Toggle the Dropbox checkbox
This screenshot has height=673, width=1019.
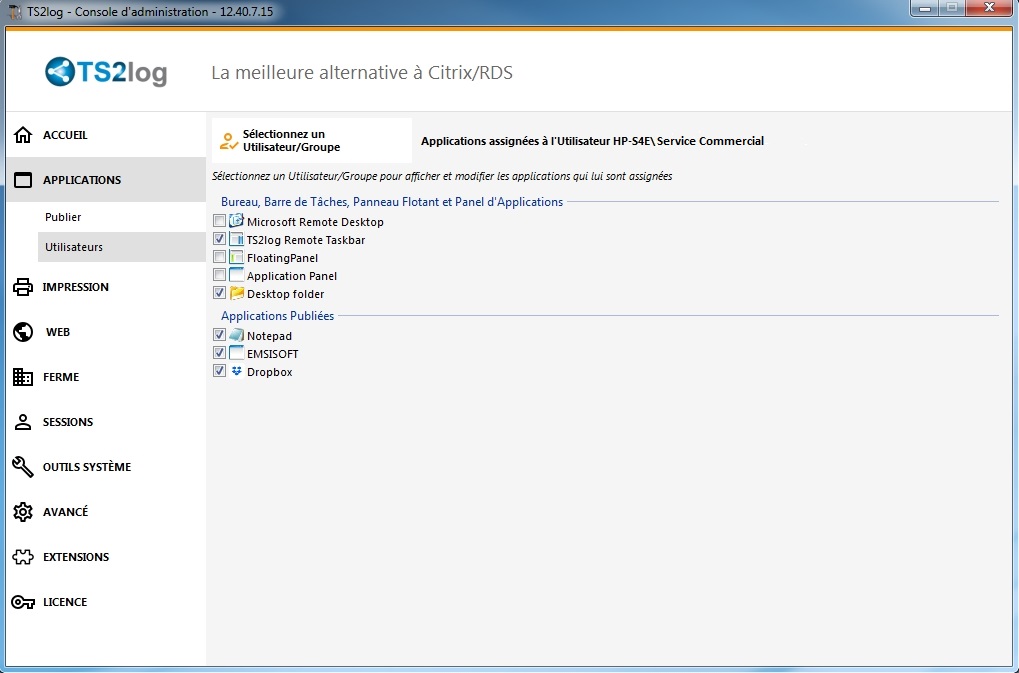pos(220,371)
